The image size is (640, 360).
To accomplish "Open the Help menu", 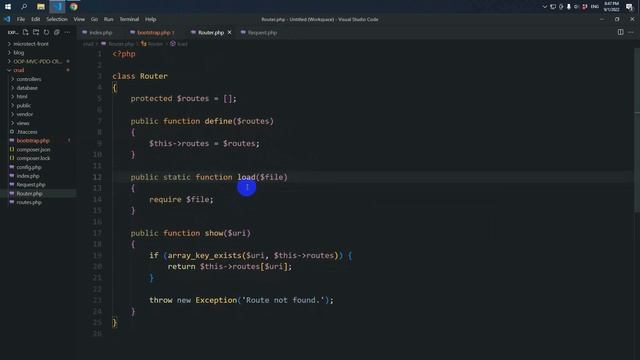I will pyautogui.click(x=151, y=19).
